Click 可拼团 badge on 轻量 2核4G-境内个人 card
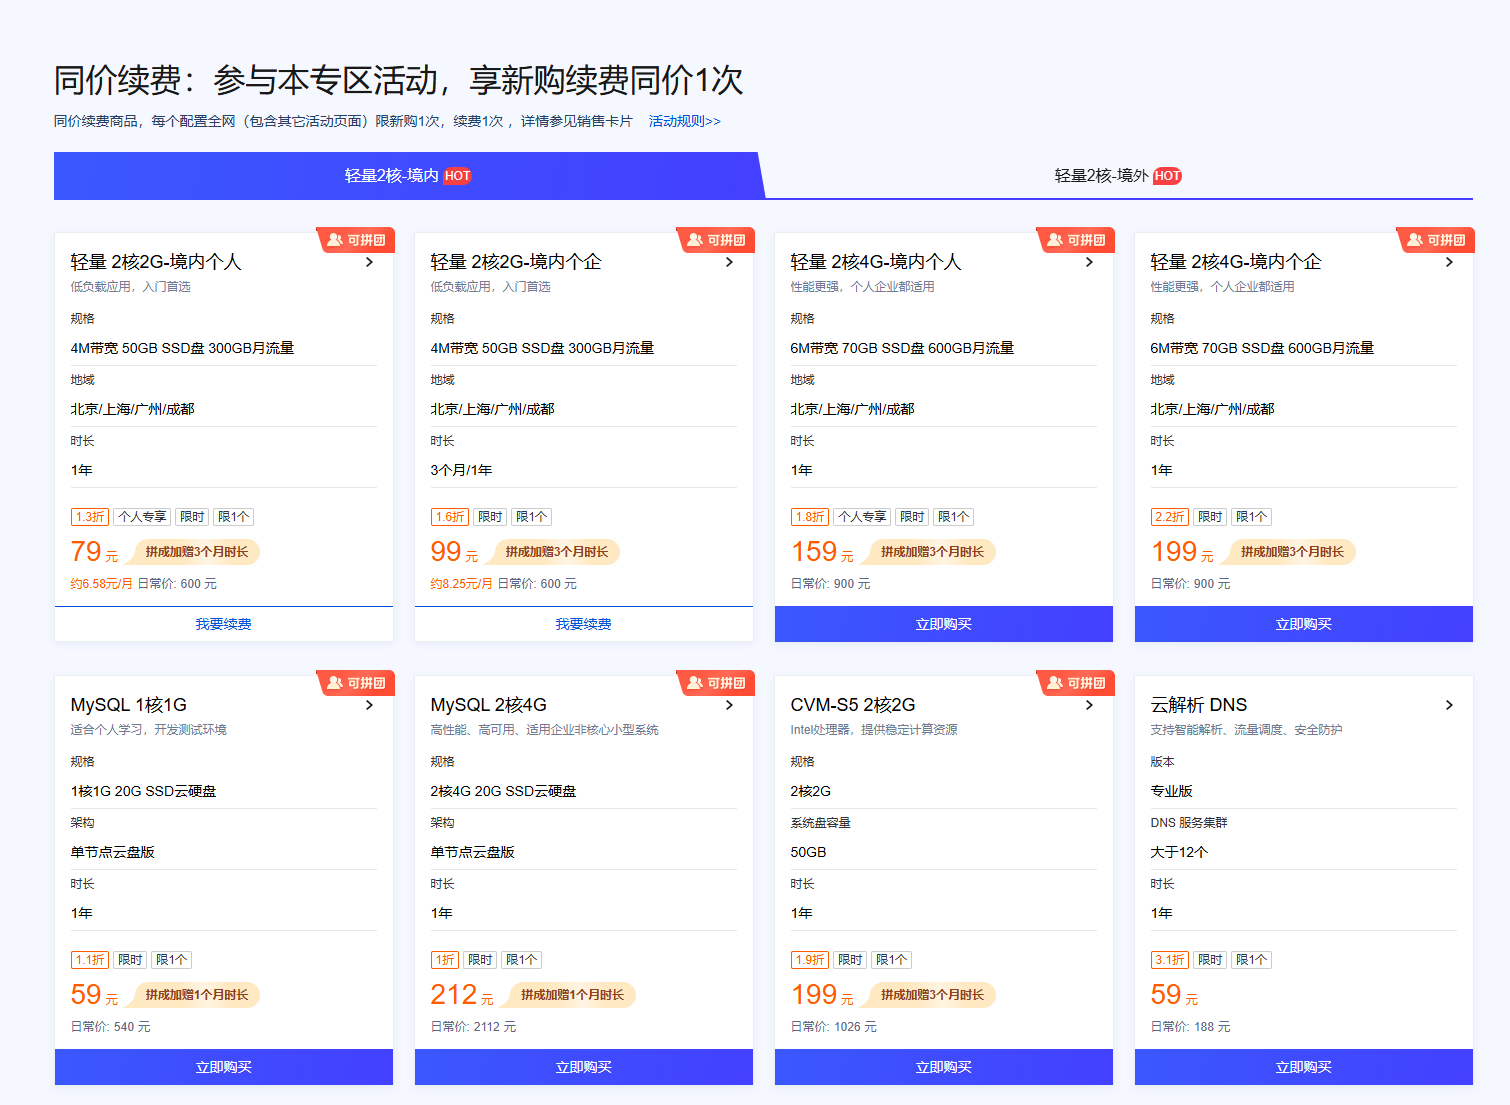Image resolution: width=1510 pixels, height=1105 pixels. click(1076, 240)
